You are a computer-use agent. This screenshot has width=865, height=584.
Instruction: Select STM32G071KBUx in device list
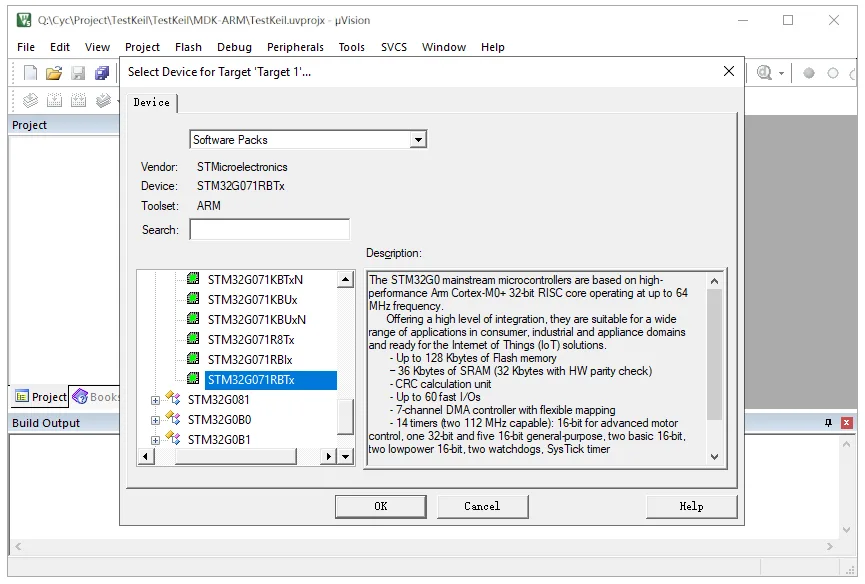[x=253, y=299]
